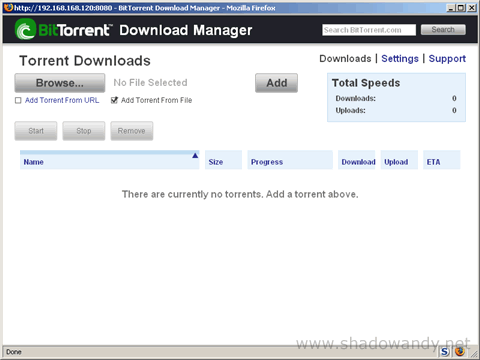
Task: Click the Torrent Downloads heading
Action: click(x=85, y=61)
